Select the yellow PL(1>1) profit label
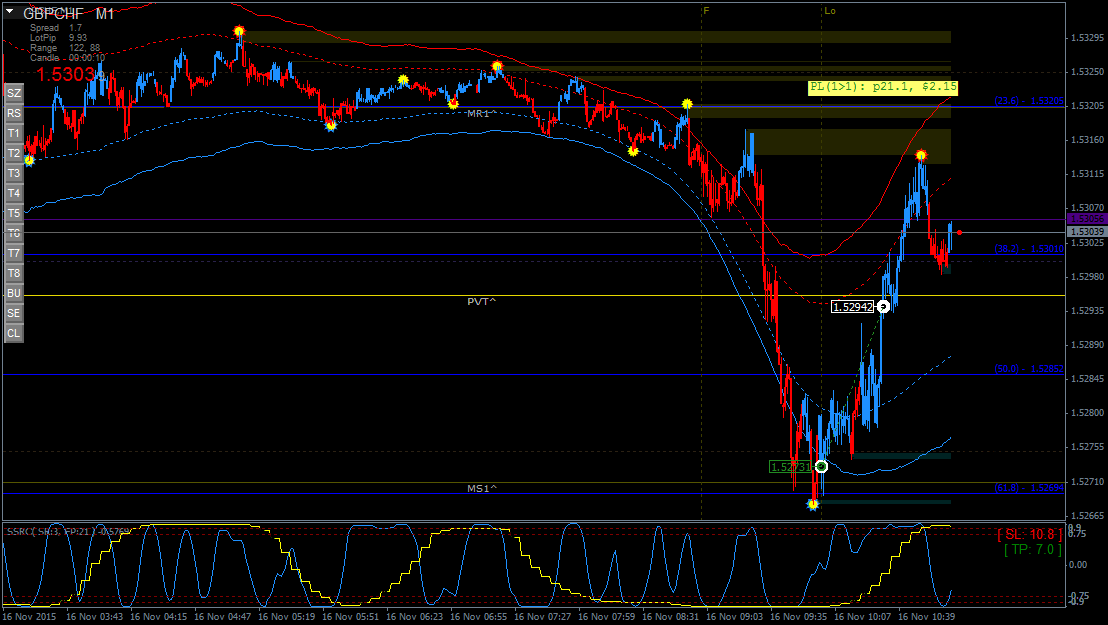The image size is (1108, 625). pos(883,87)
